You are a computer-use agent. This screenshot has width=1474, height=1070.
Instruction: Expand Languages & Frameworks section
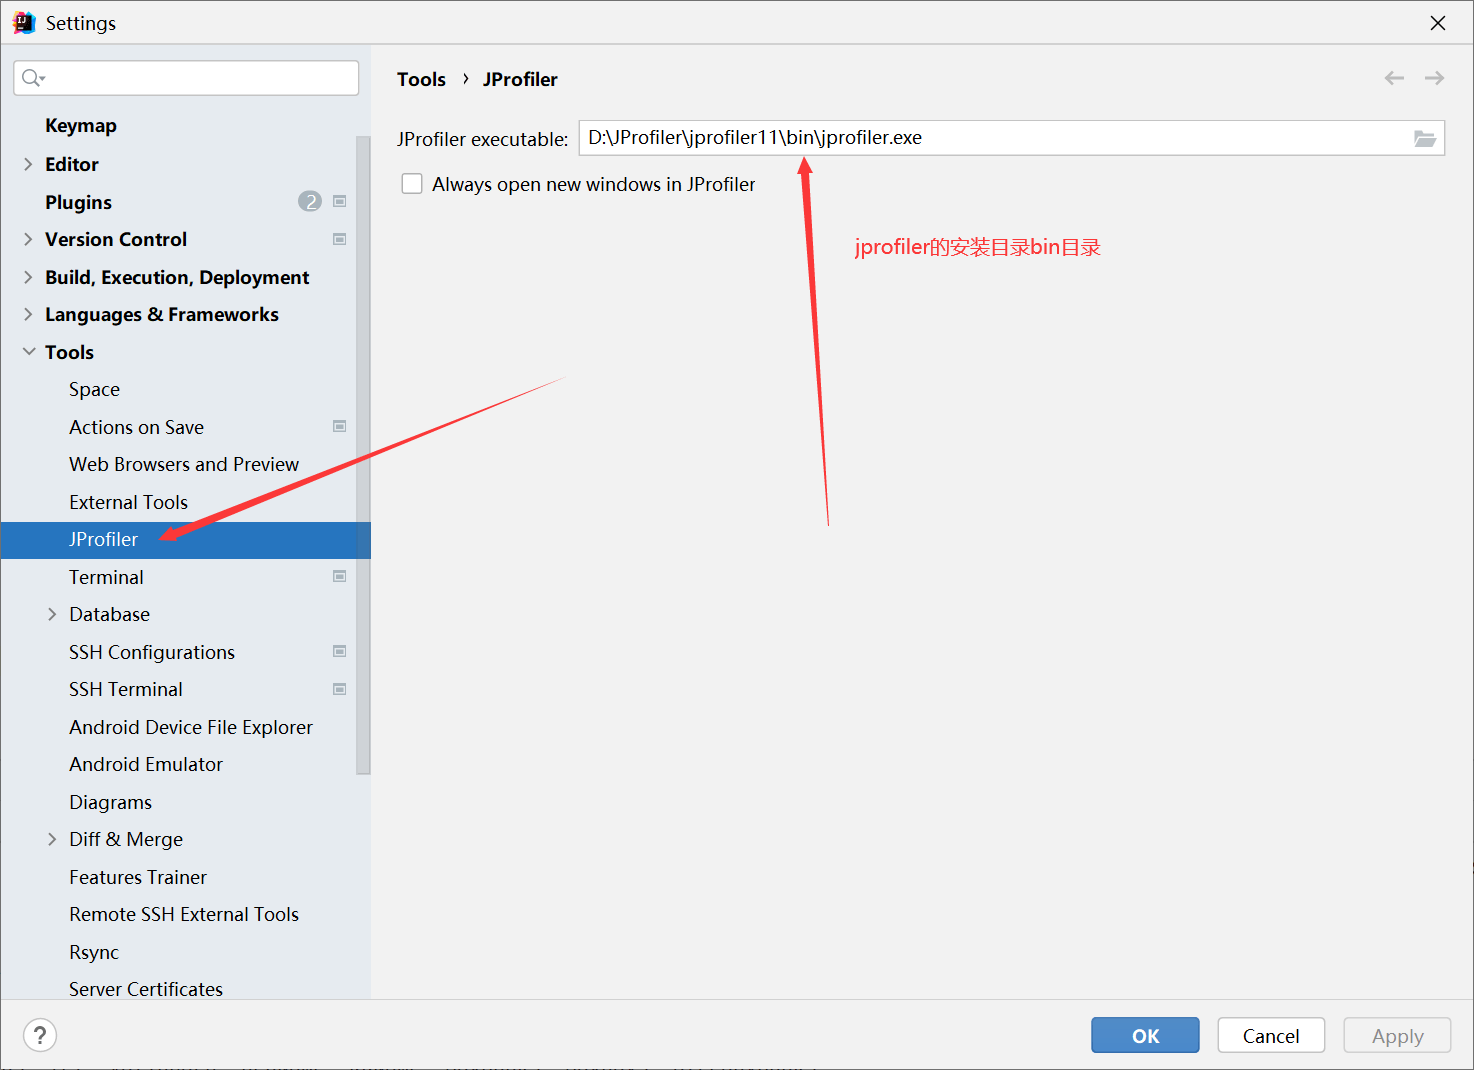[28, 314]
